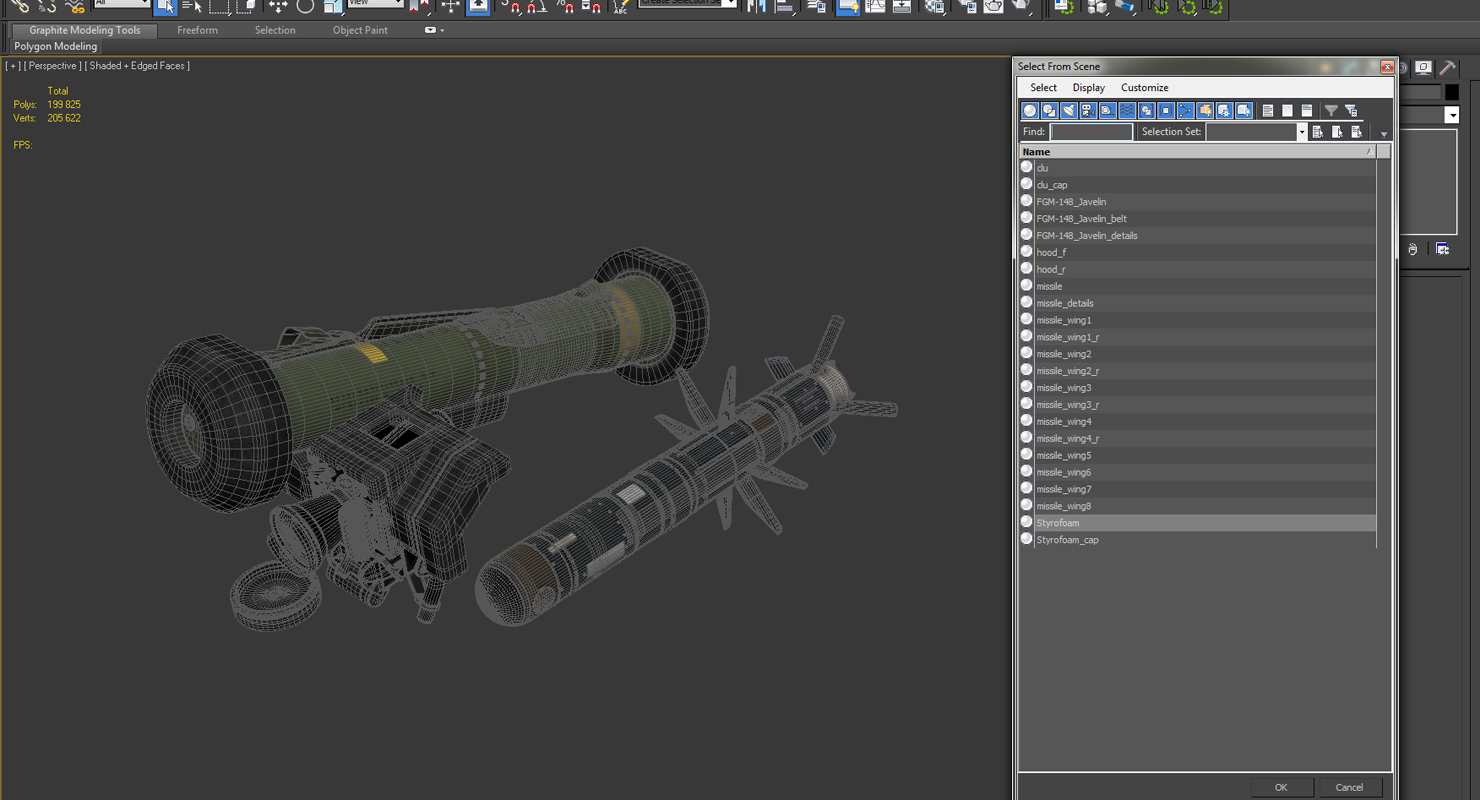The height and width of the screenshot is (800, 1480).
Task: Toggle Display Lights filter icon
Action: pyautogui.click(x=1069, y=110)
